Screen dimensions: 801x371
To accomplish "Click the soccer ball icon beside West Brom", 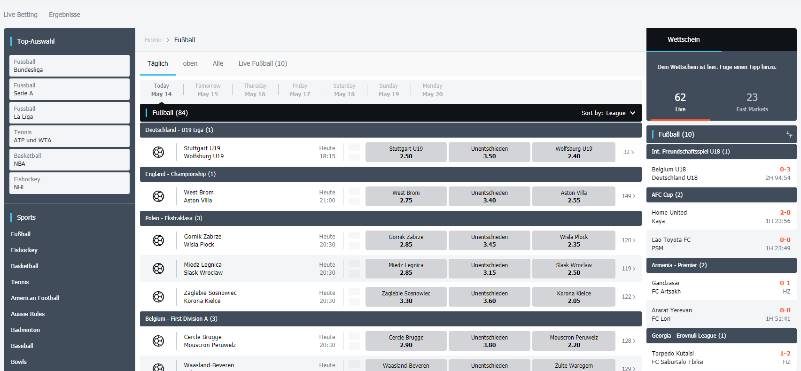I will (x=158, y=196).
